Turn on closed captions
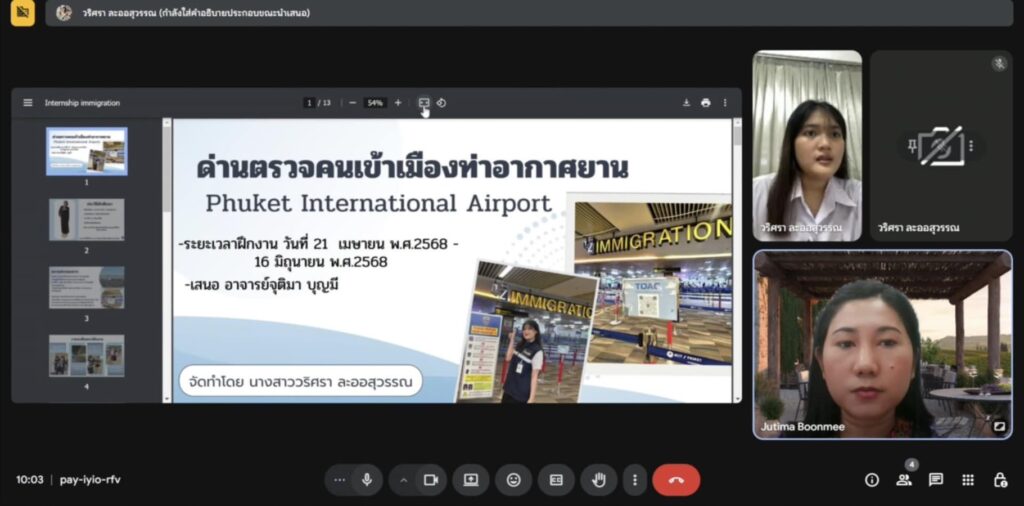This screenshot has width=1024, height=506. 556,480
